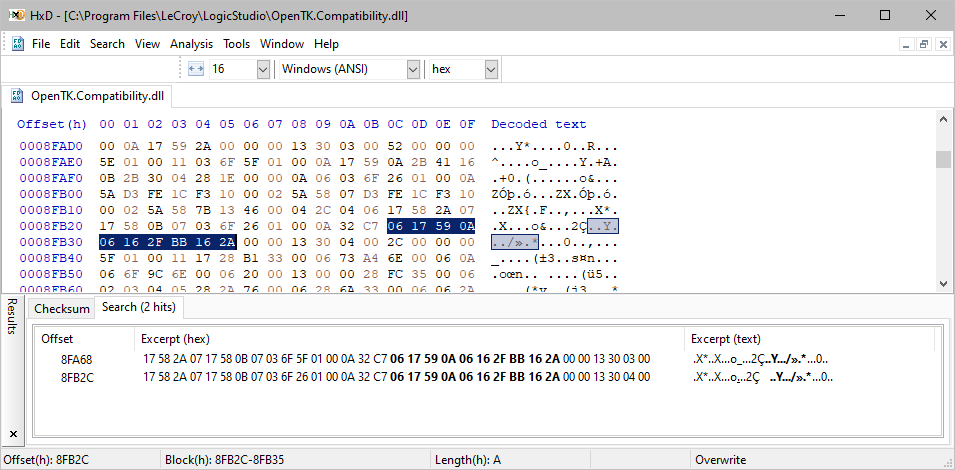955x470 pixels.
Task: Open the hex offset base dropdown
Action: [492, 69]
